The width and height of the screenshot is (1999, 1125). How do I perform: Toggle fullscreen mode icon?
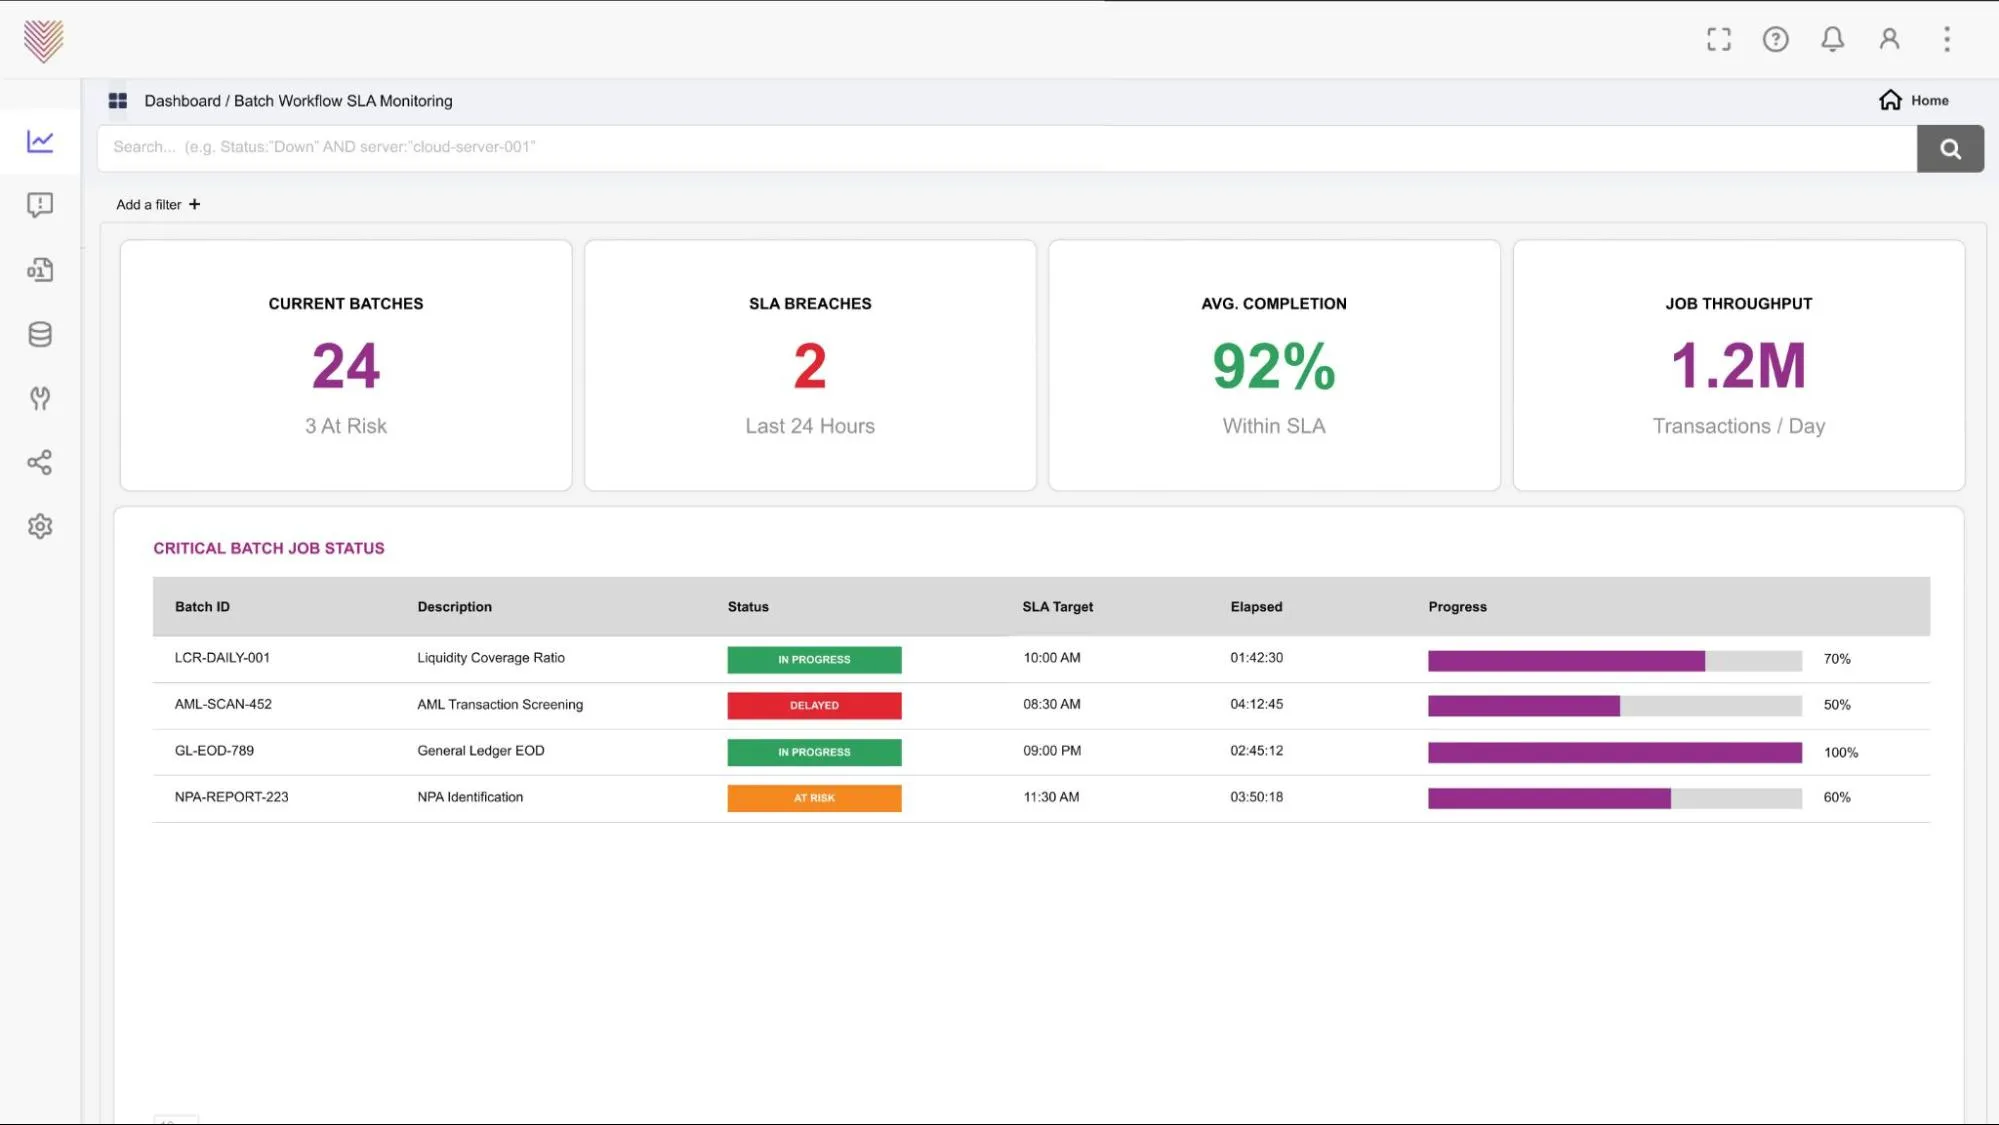(x=1718, y=39)
